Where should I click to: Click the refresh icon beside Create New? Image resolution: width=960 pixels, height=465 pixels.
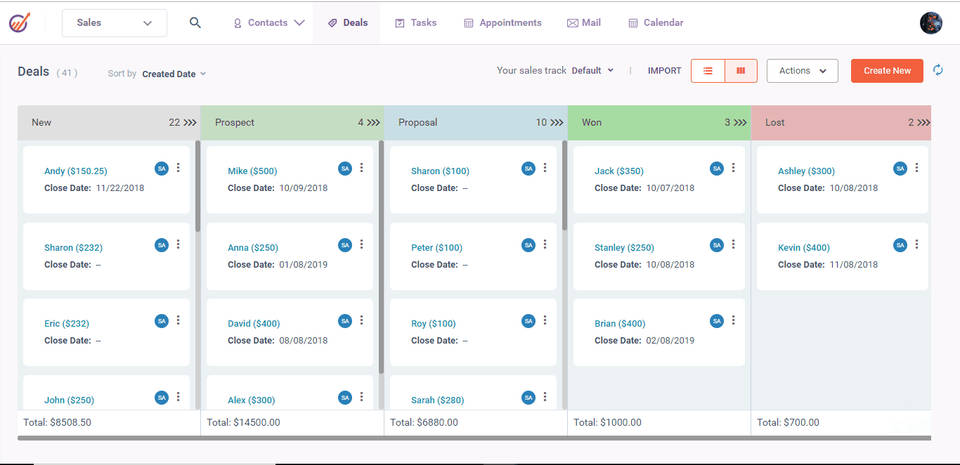pyautogui.click(x=937, y=70)
